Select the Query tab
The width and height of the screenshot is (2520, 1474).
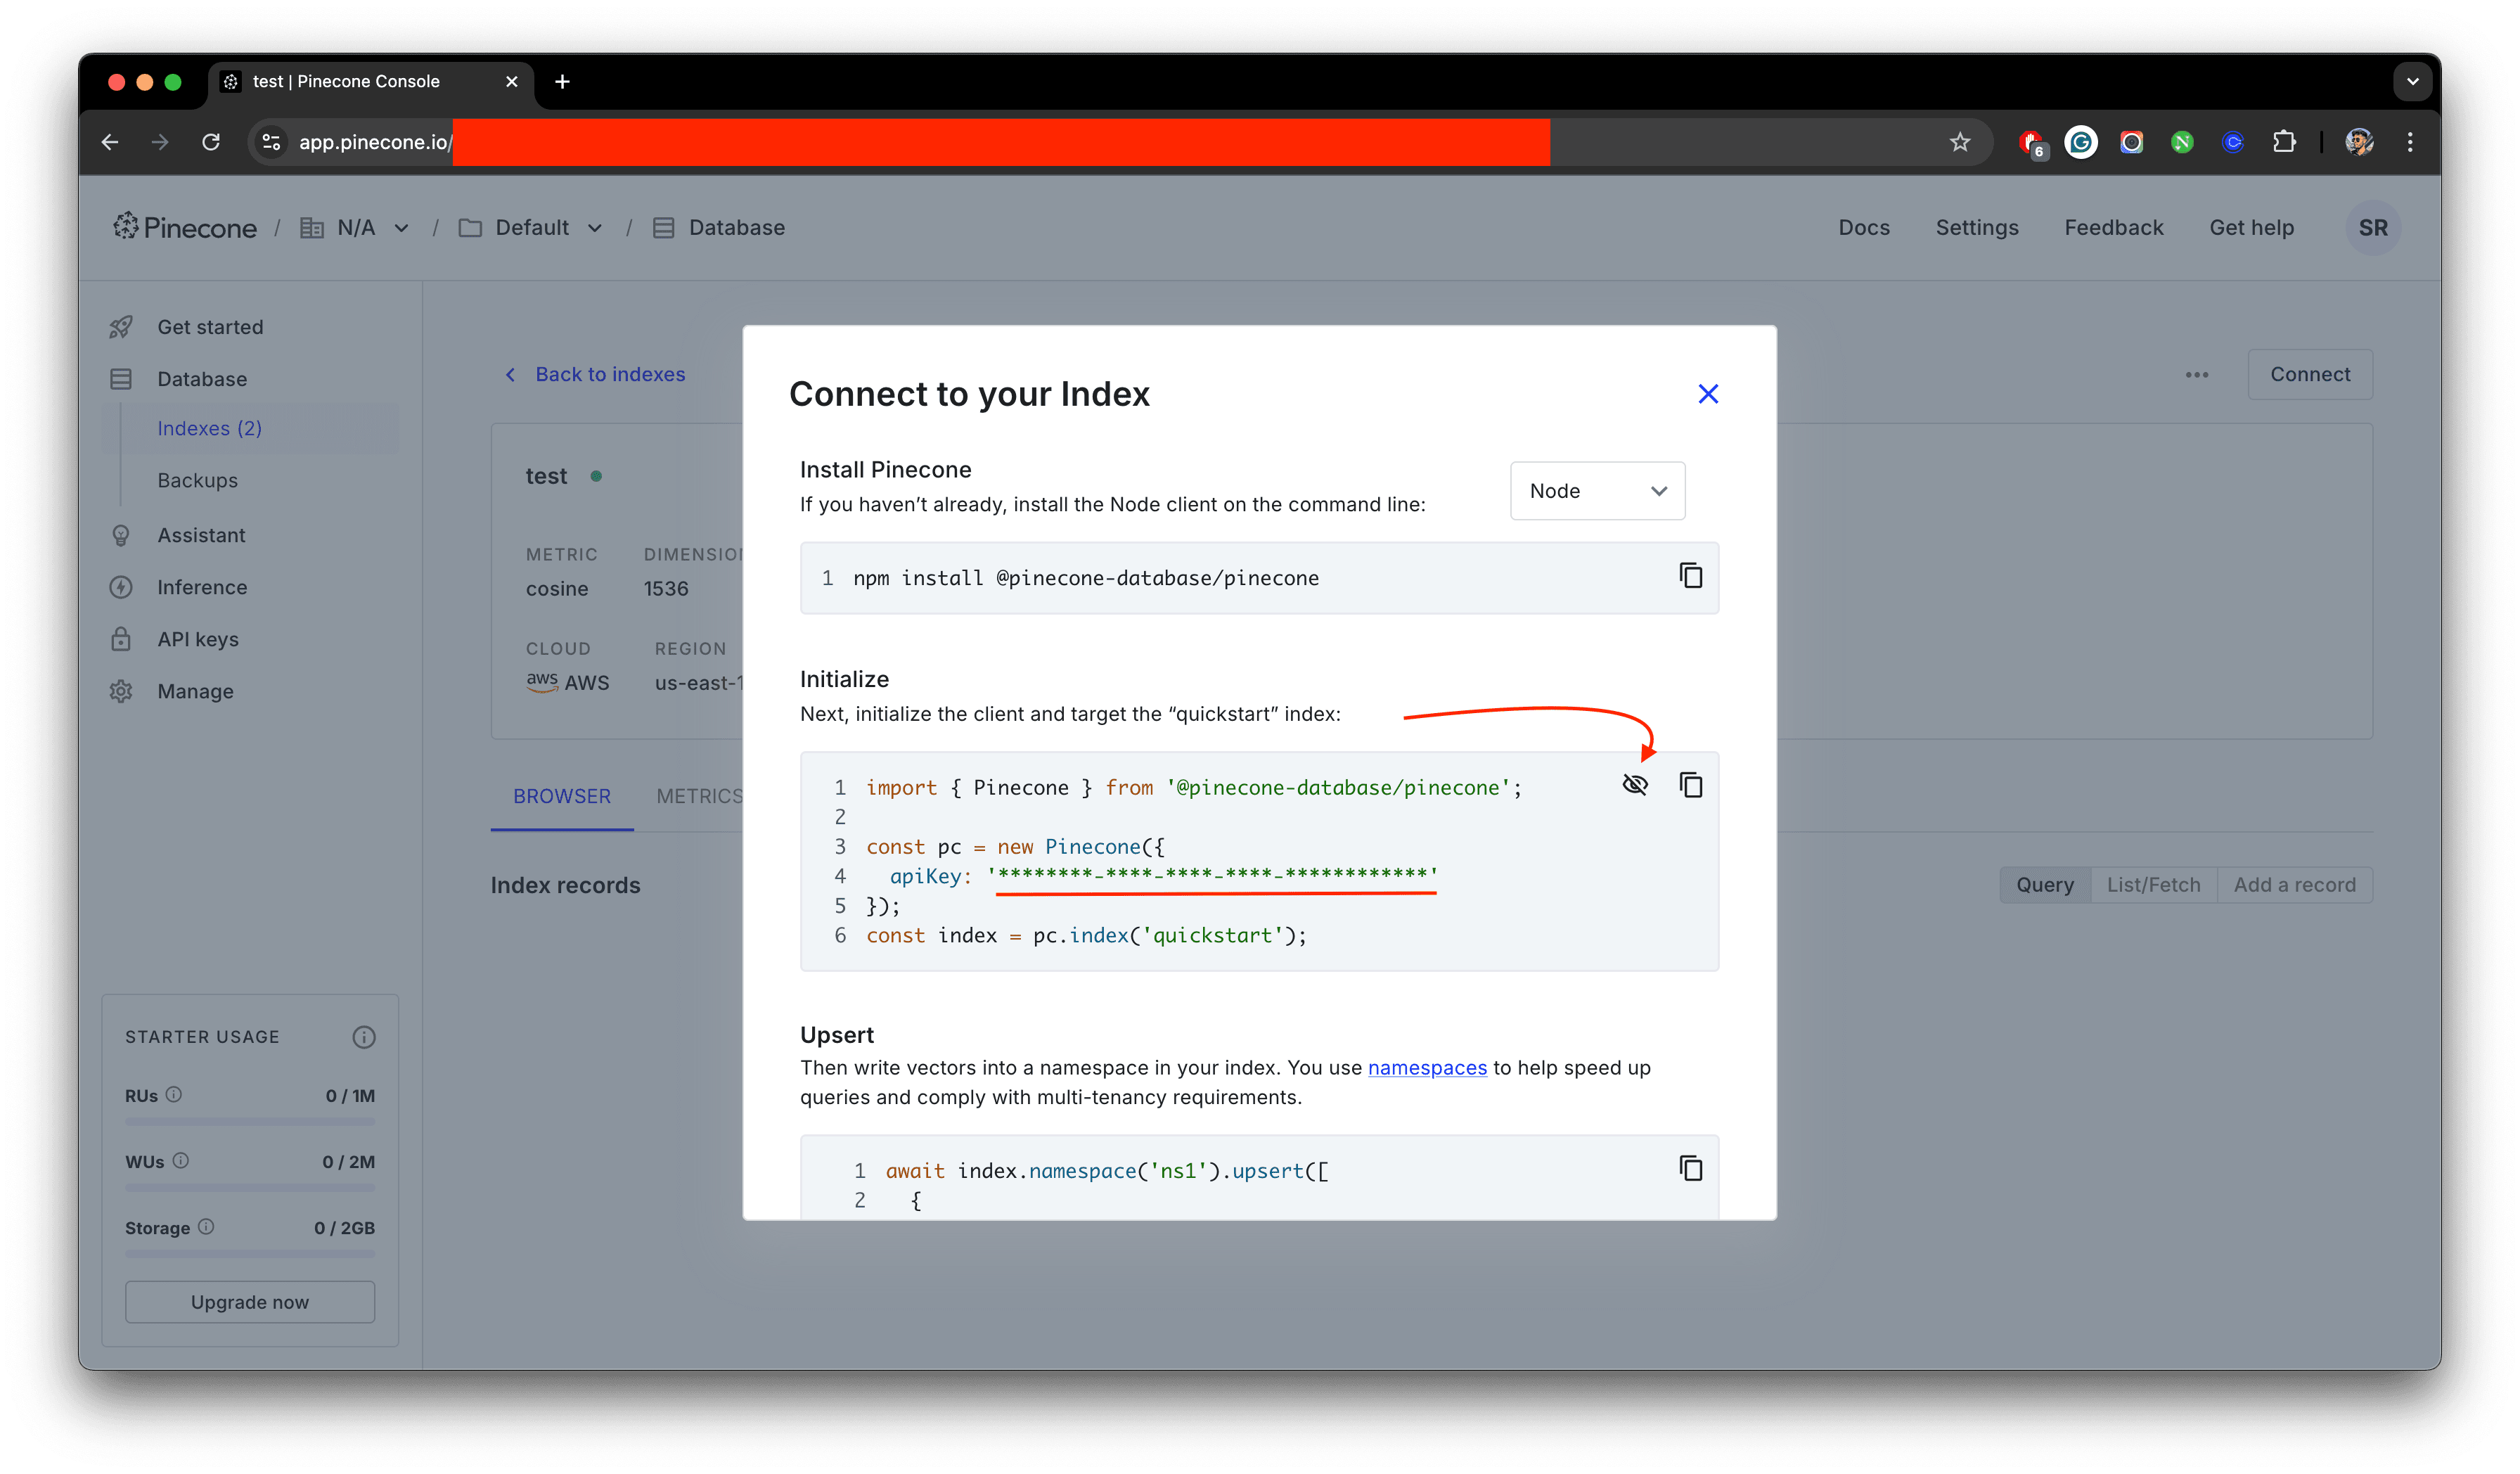point(2045,886)
